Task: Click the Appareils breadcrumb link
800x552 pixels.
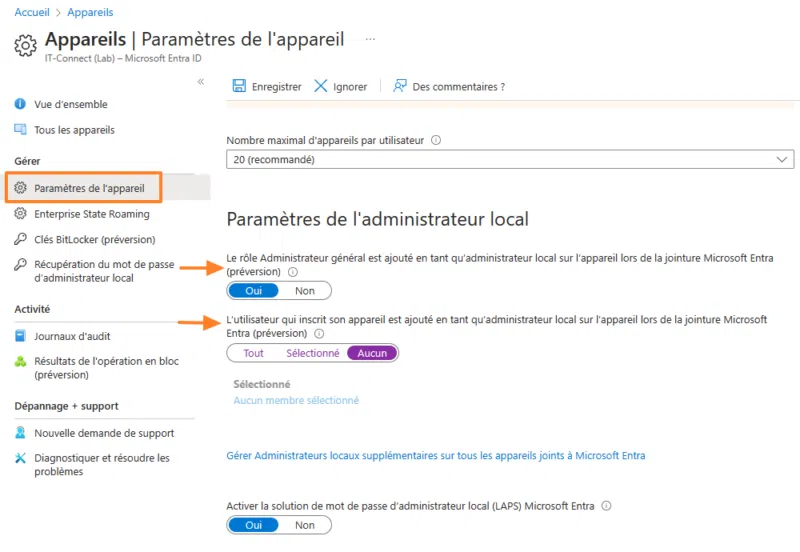Action: pos(90,12)
